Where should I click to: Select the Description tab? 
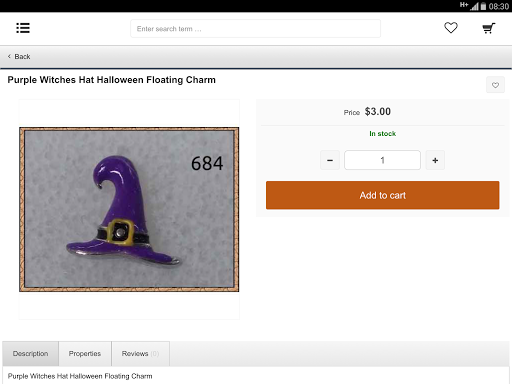click(30, 354)
